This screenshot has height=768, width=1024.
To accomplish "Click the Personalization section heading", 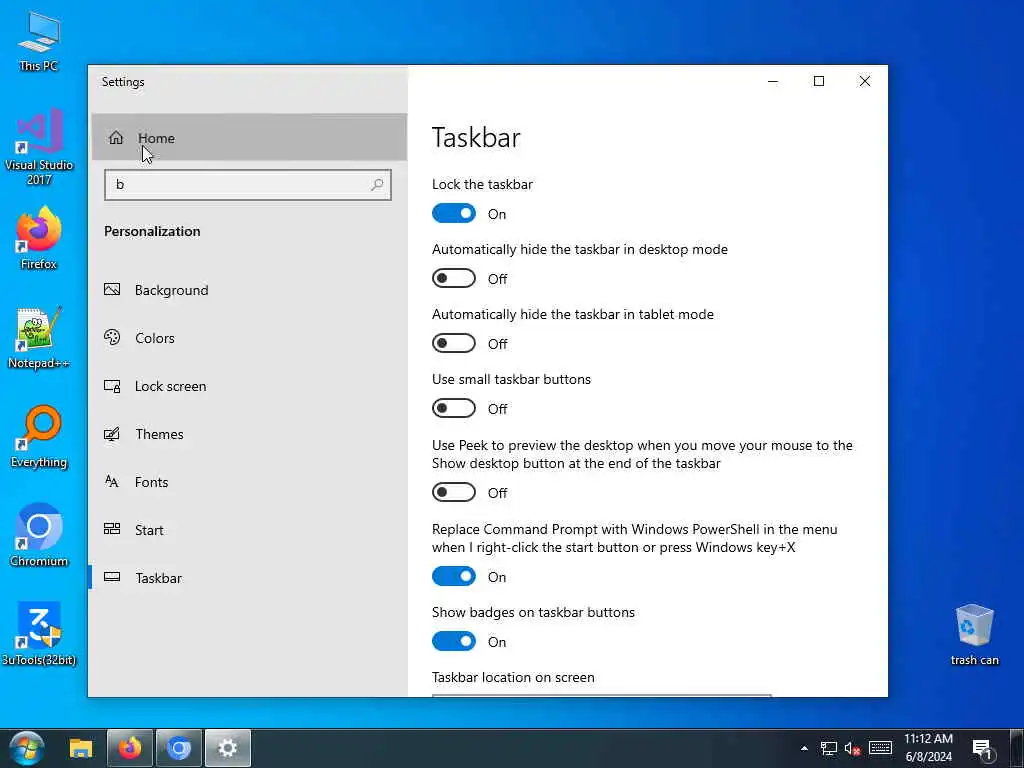I will [152, 231].
